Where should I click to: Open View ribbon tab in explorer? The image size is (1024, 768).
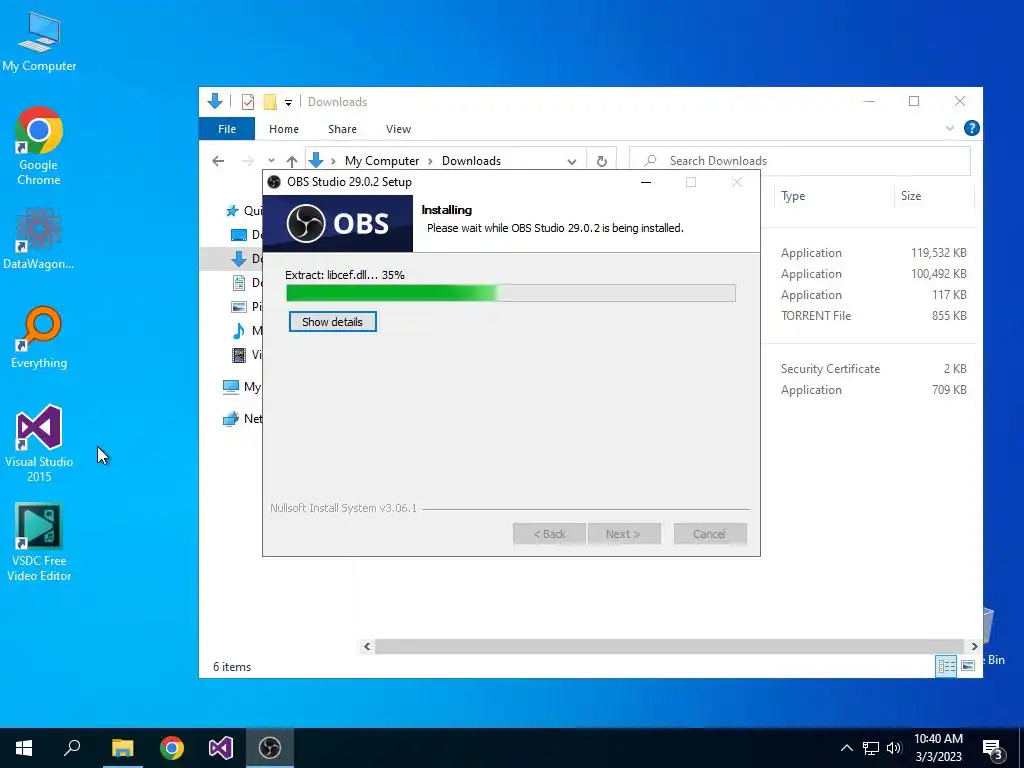click(398, 129)
